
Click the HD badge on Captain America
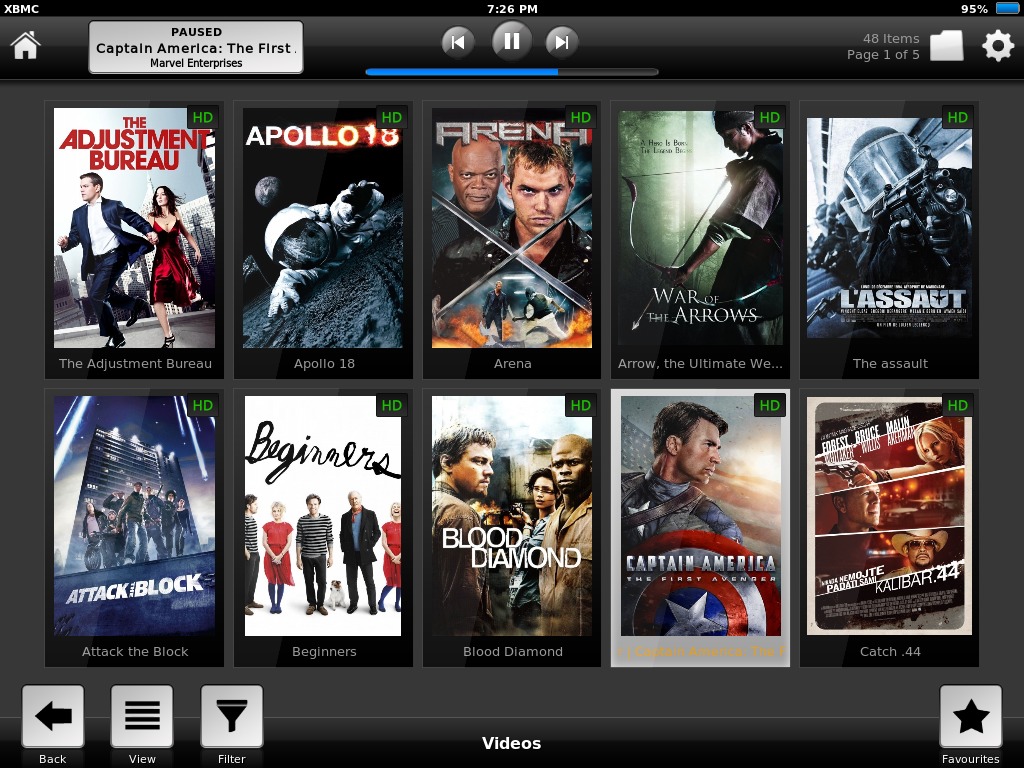pyautogui.click(x=769, y=406)
